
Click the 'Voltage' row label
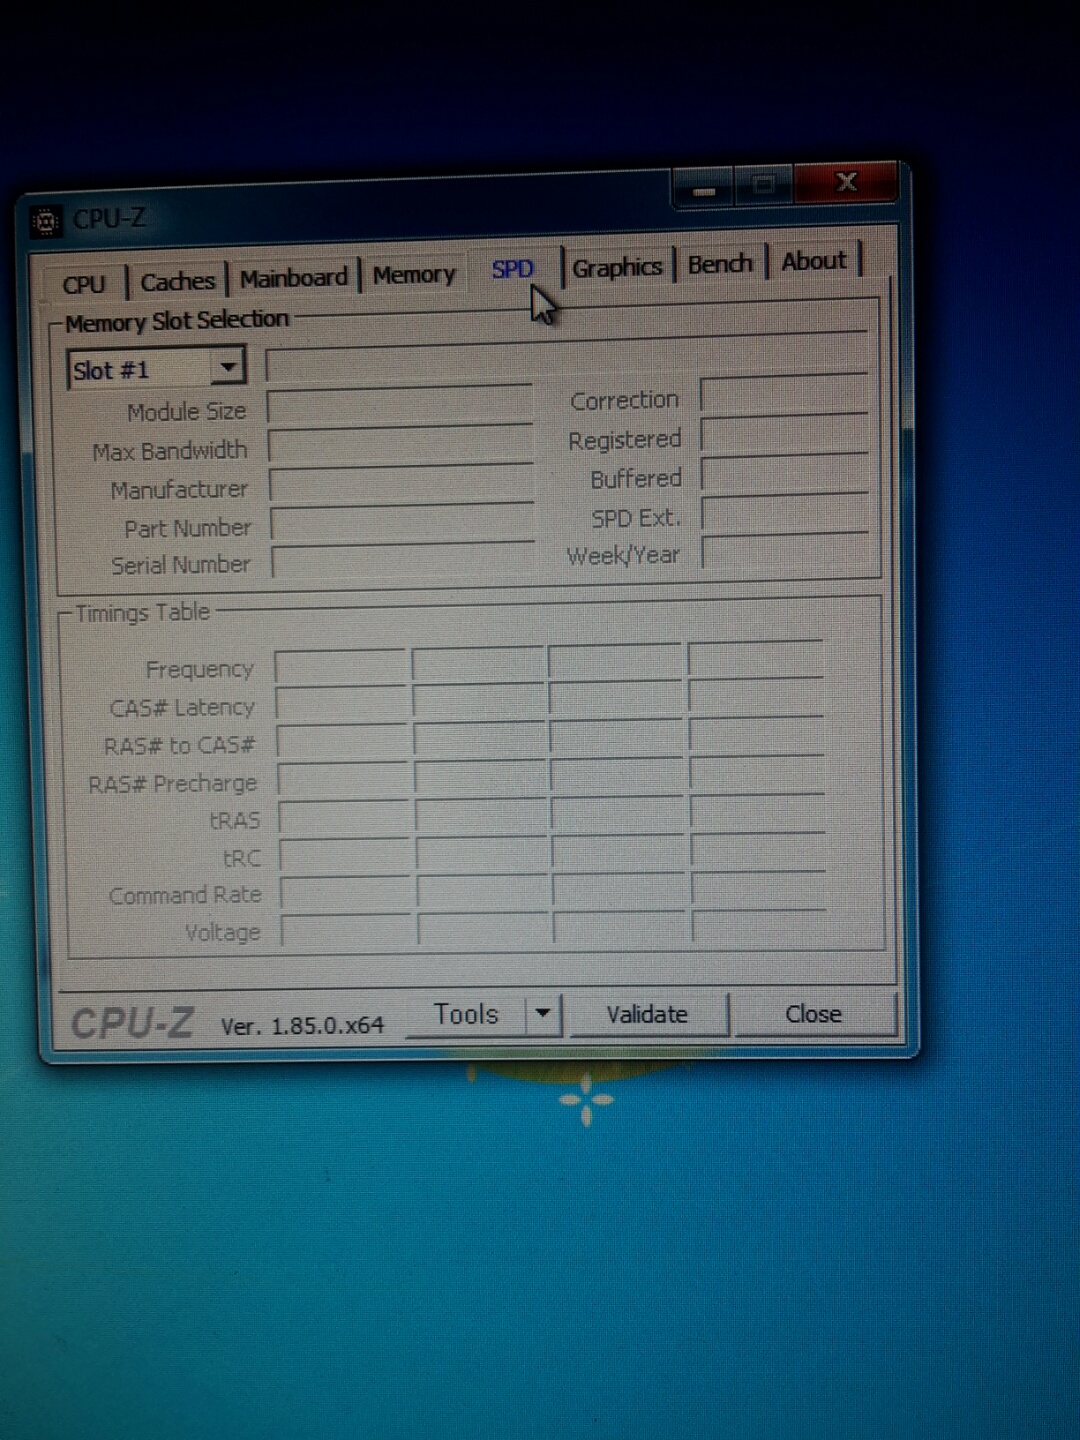pyautogui.click(x=223, y=933)
